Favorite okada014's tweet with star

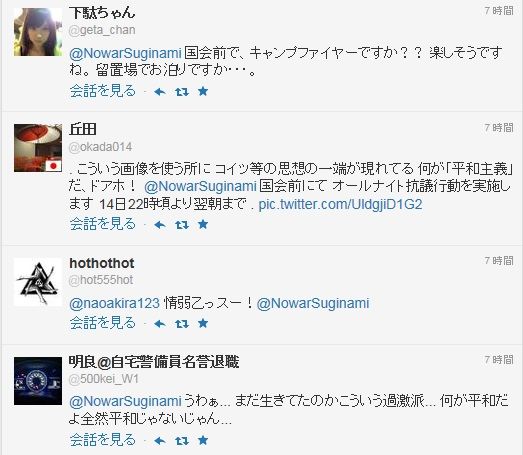point(203,224)
